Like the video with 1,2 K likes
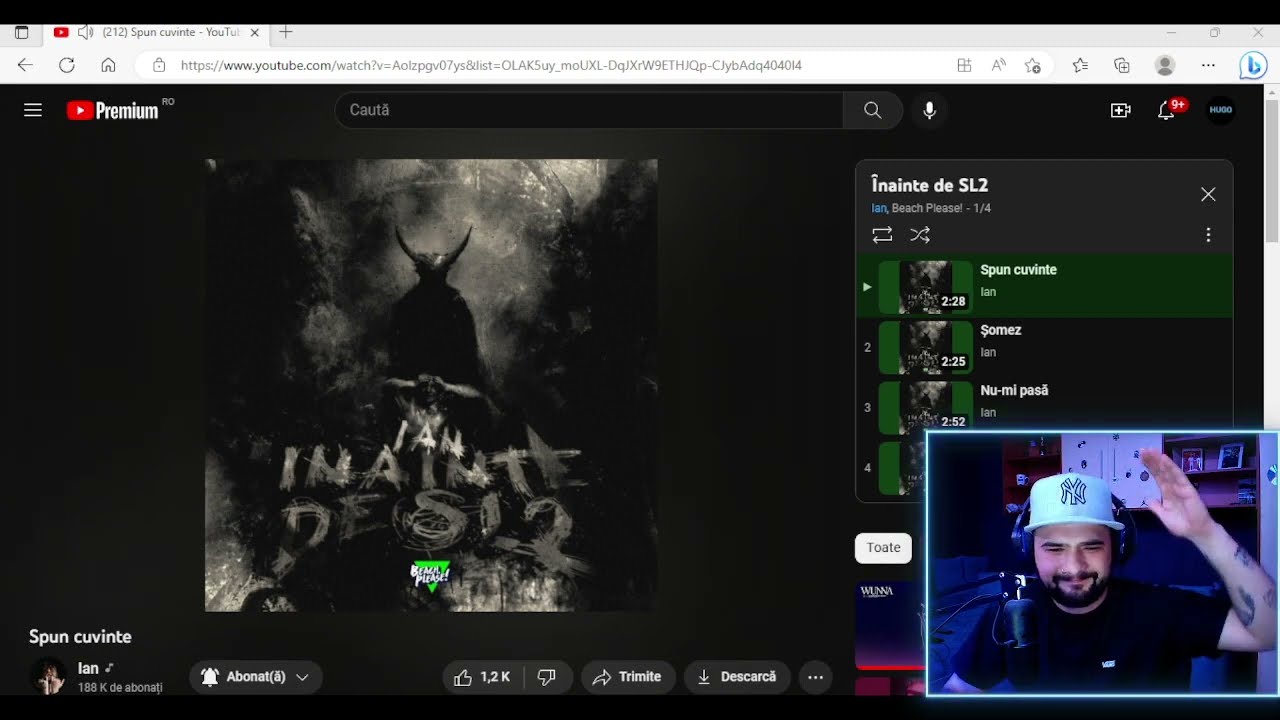Image resolution: width=1280 pixels, height=720 pixels. [483, 677]
